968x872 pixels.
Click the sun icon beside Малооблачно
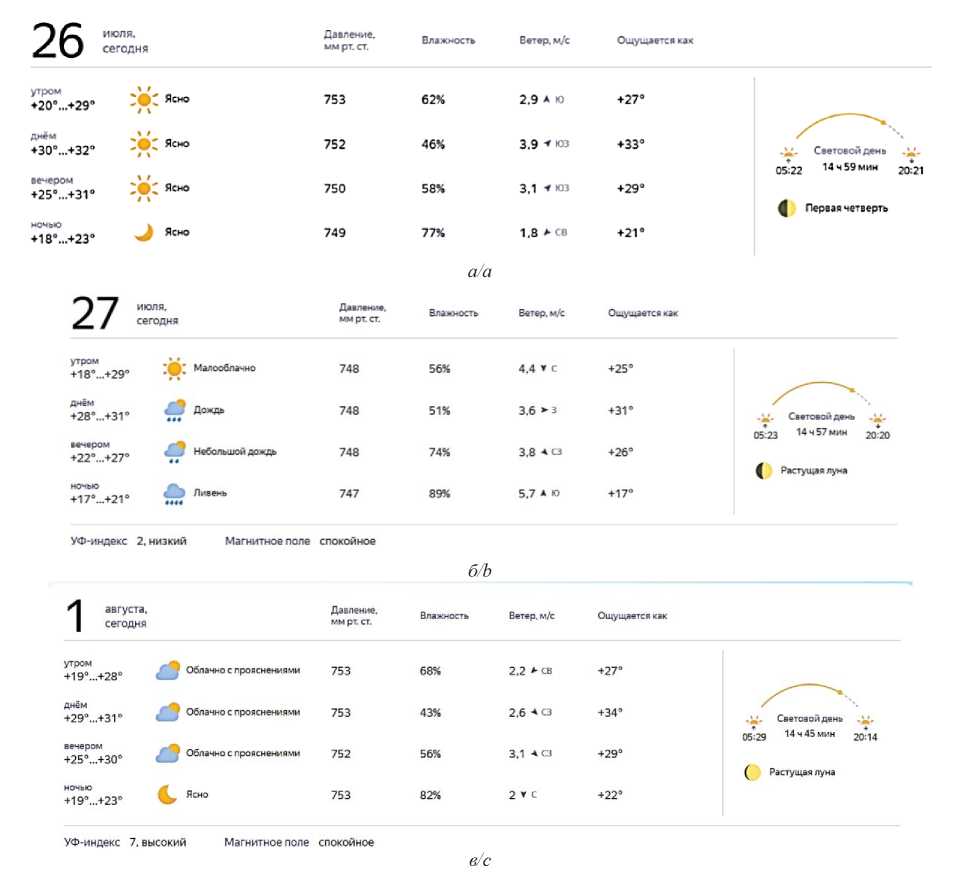point(174,369)
